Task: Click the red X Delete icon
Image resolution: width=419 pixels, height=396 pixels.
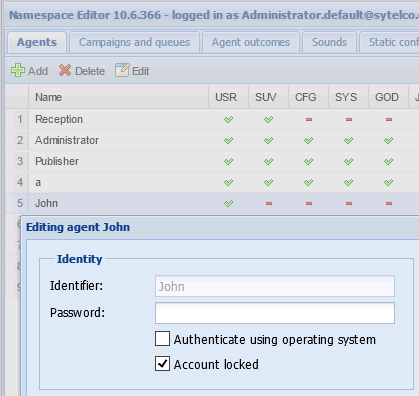Action: (x=65, y=70)
